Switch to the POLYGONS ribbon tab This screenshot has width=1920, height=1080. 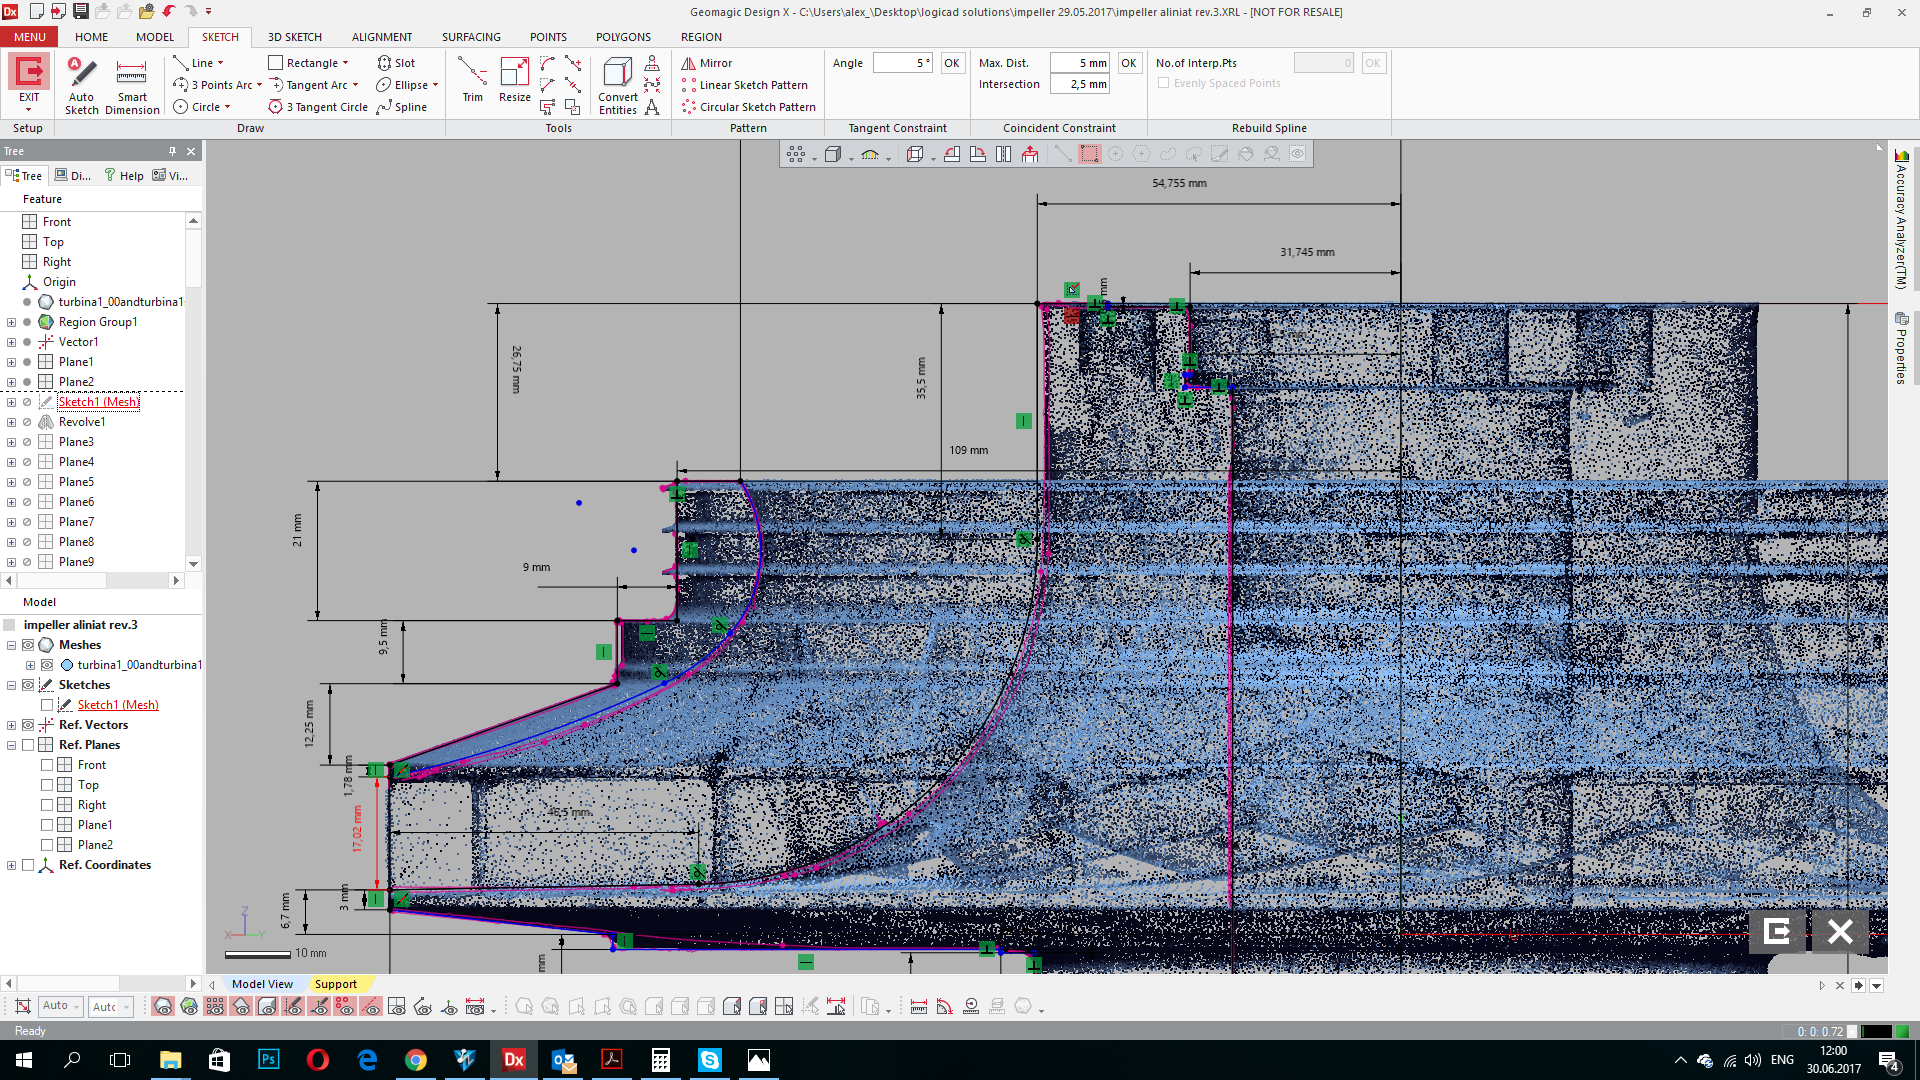tap(623, 37)
